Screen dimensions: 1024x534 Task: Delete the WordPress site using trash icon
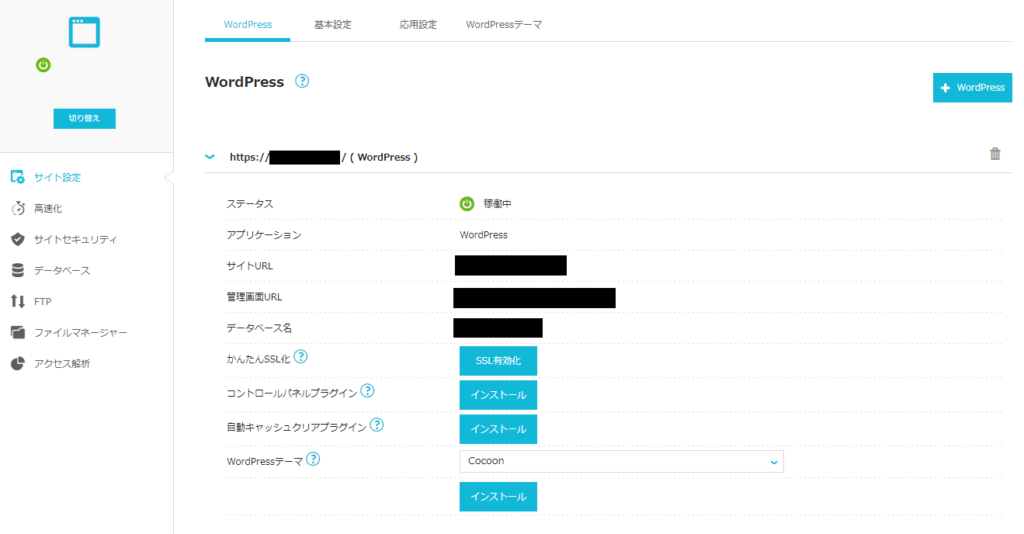point(995,154)
